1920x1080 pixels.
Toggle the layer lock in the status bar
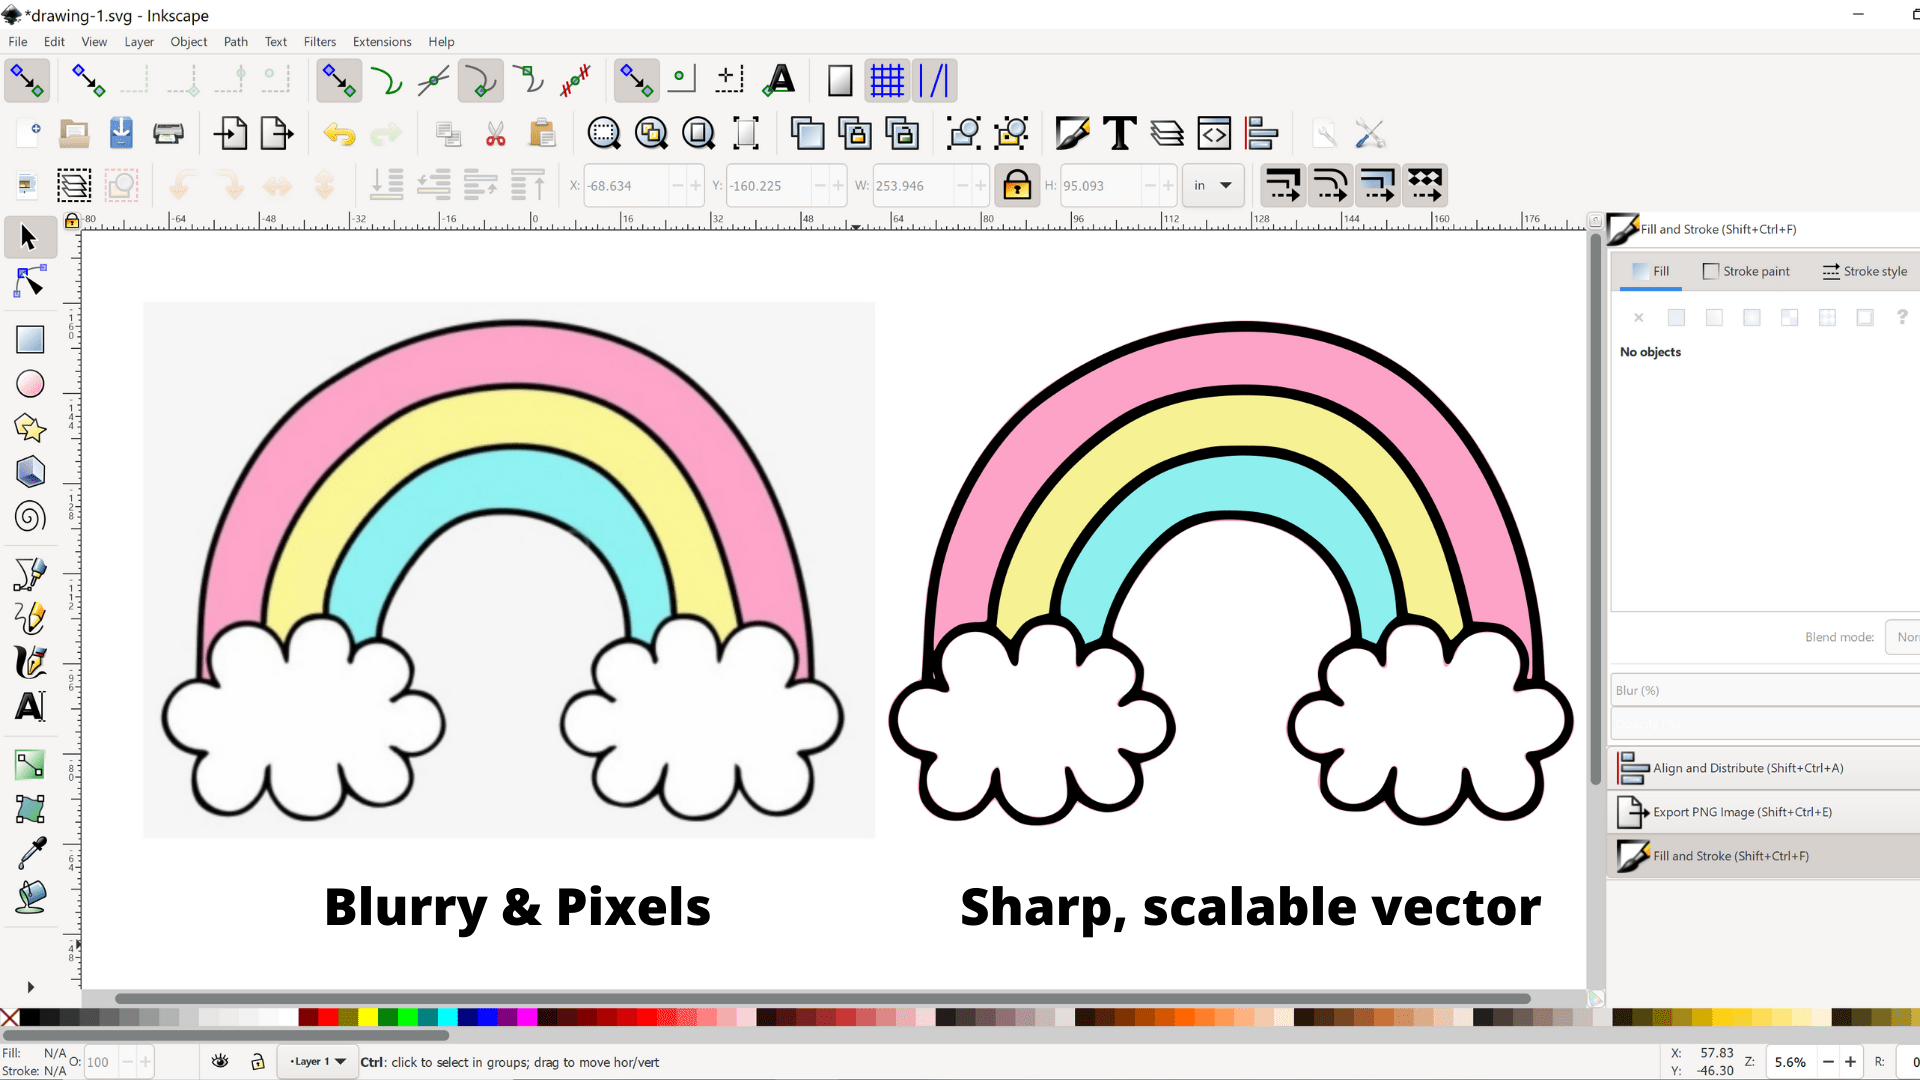pos(258,1062)
